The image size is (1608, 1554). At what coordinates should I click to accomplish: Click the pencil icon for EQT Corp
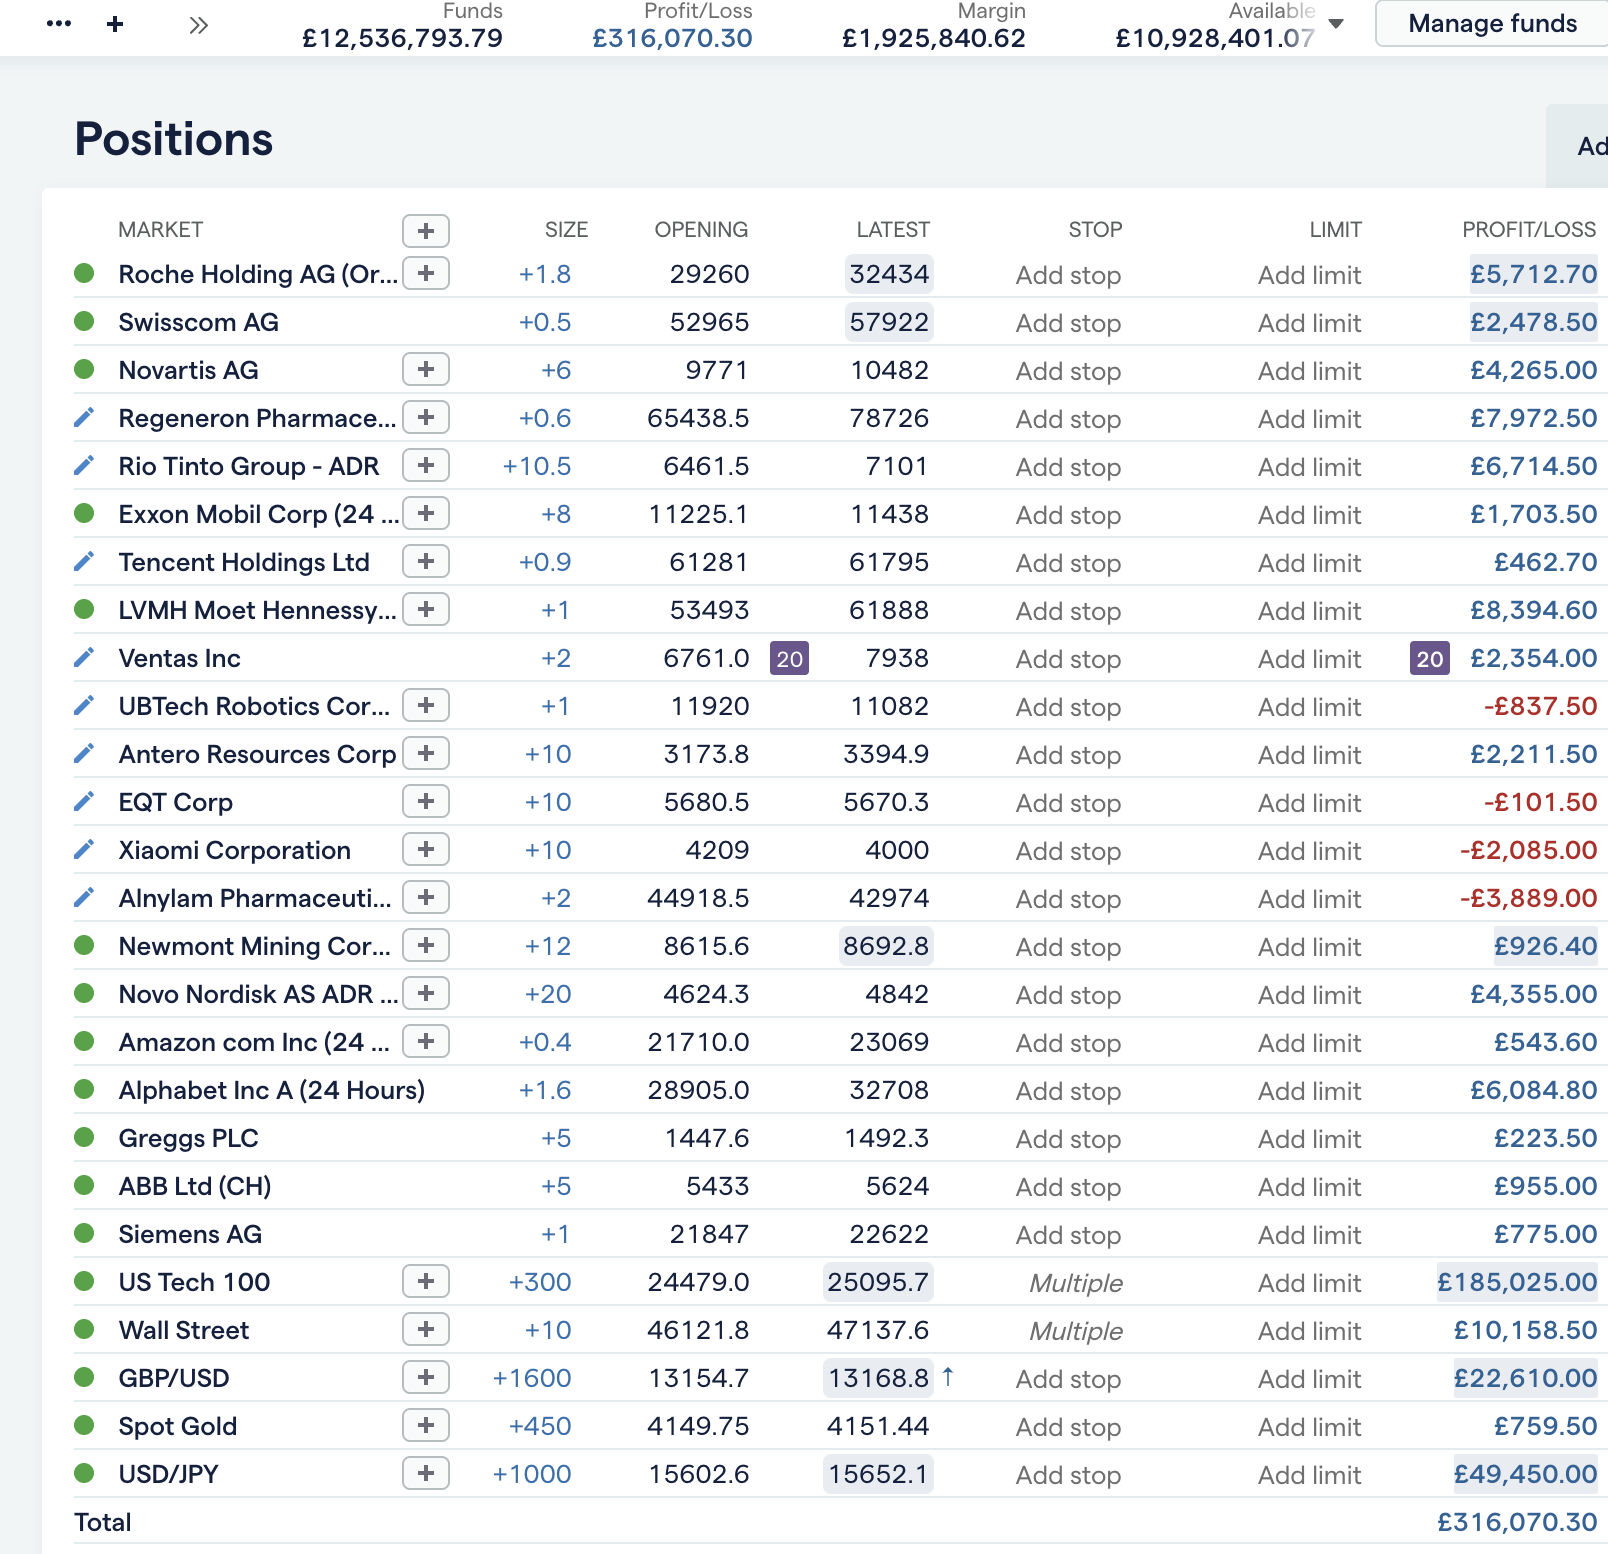point(84,801)
